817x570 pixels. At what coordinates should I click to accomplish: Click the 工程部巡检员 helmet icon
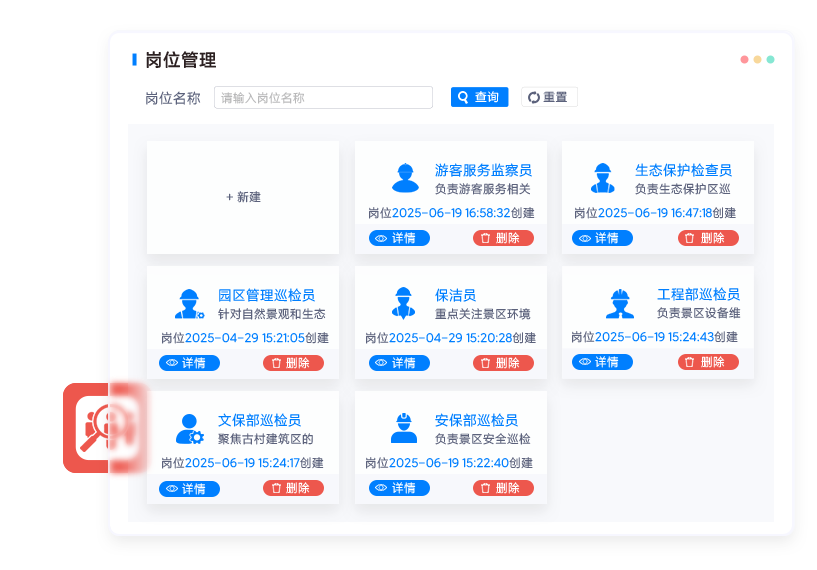[x=619, y=303]
